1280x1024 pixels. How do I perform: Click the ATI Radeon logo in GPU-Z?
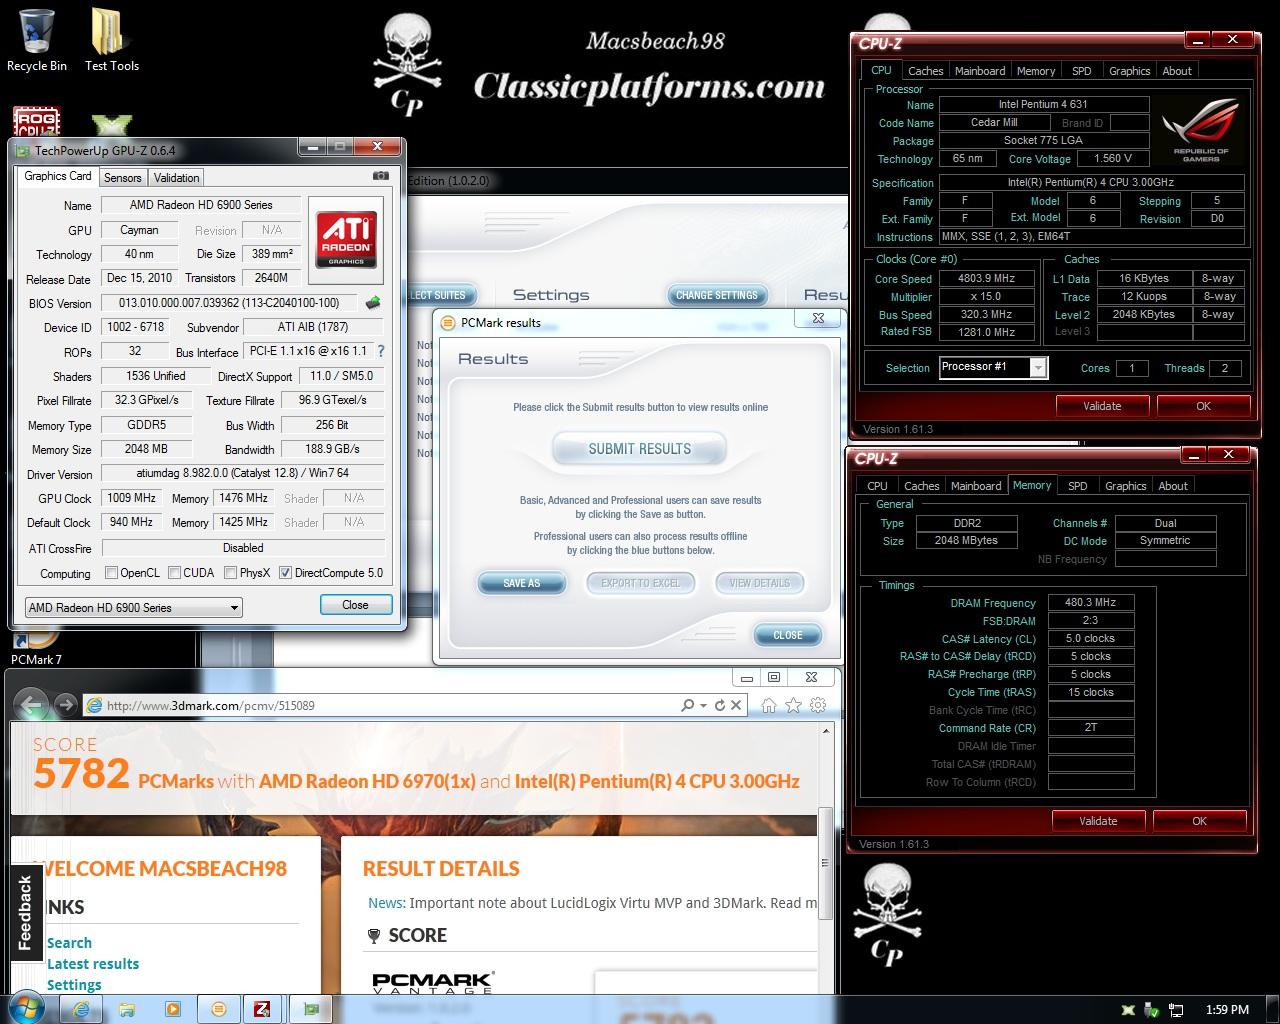[x=346, y=238]
